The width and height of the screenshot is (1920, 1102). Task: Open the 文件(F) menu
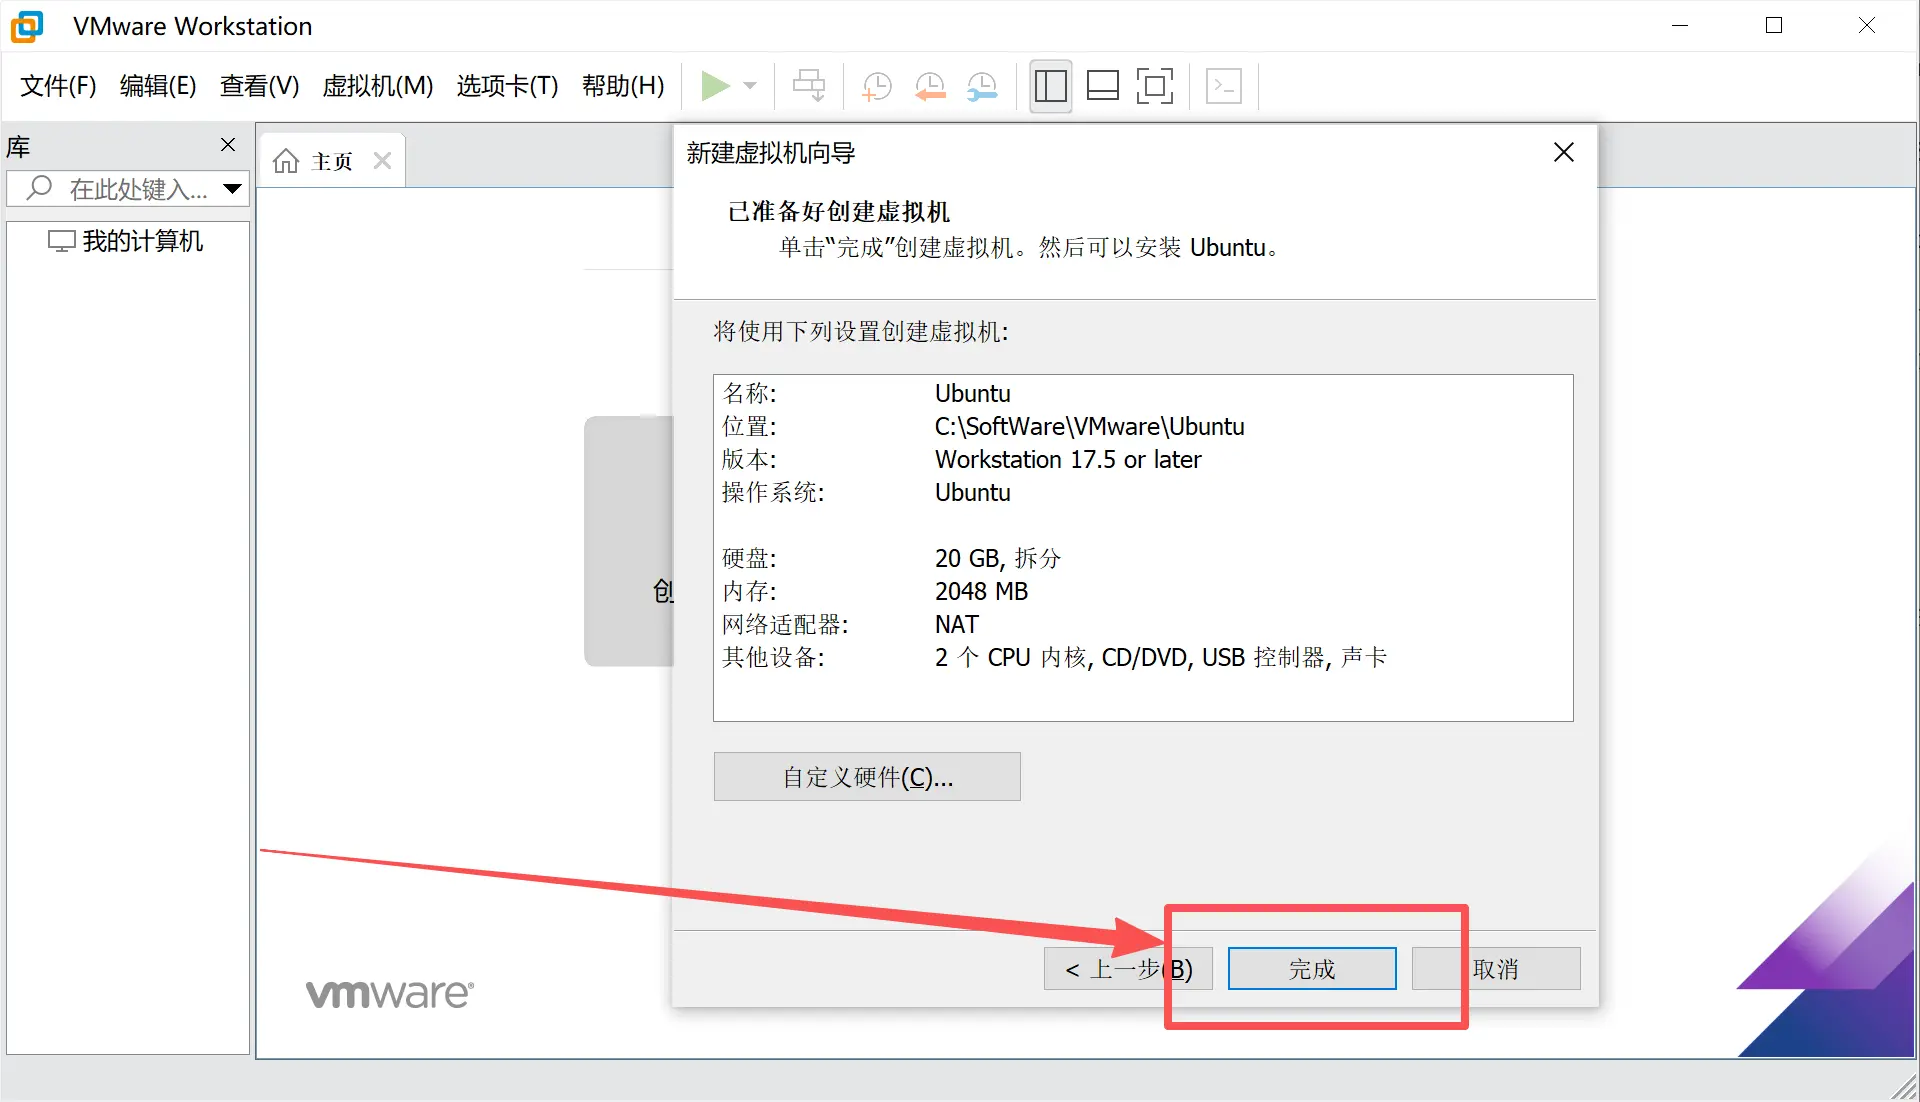click(58, 86)
